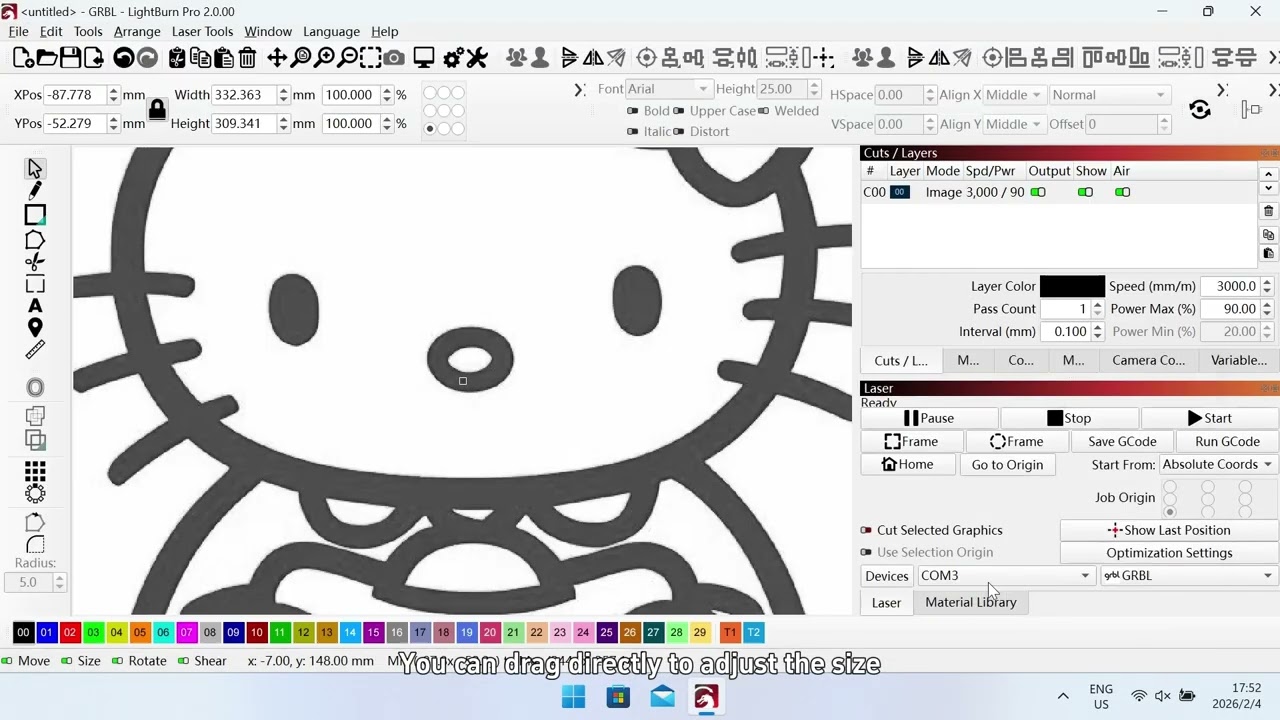The width and height of the screenshot is (1280, 720).
Task: Click the Undo arrow icon
Action: coord(124,58)
